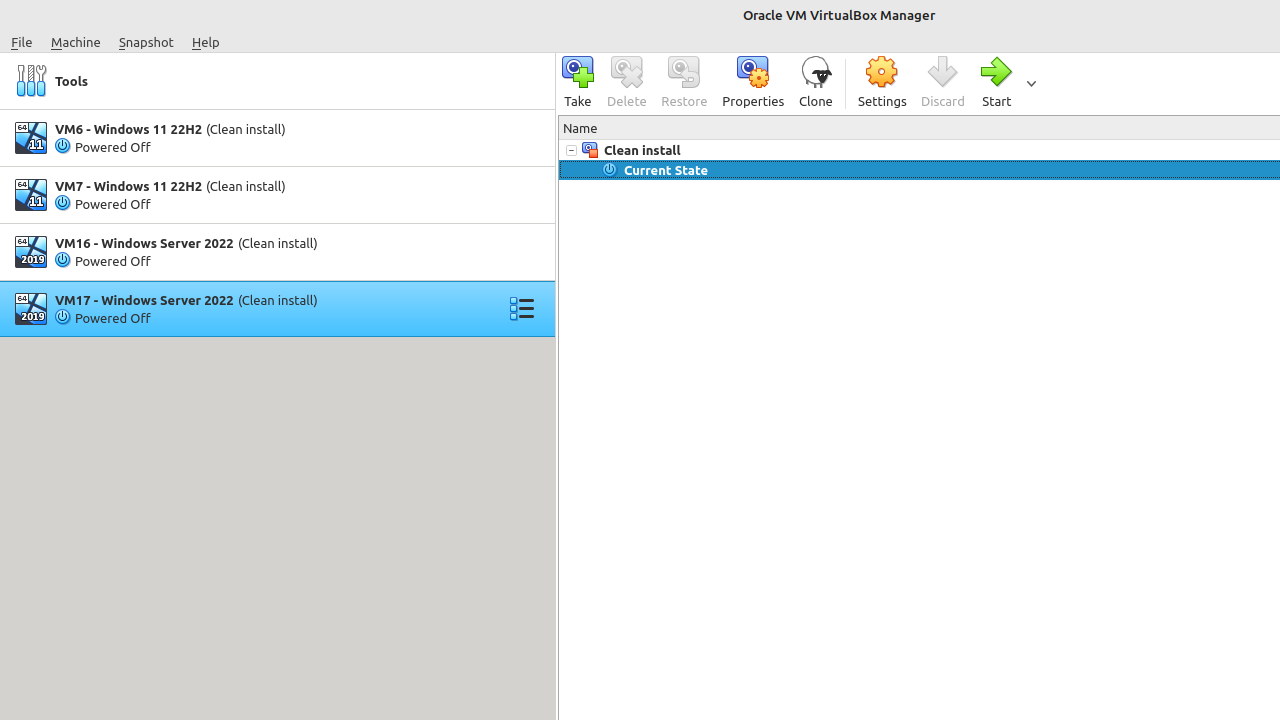The width and height of the screenshot is (1280, 720).
Task: Click VM6 Powered Off status text
Action: 113,147
